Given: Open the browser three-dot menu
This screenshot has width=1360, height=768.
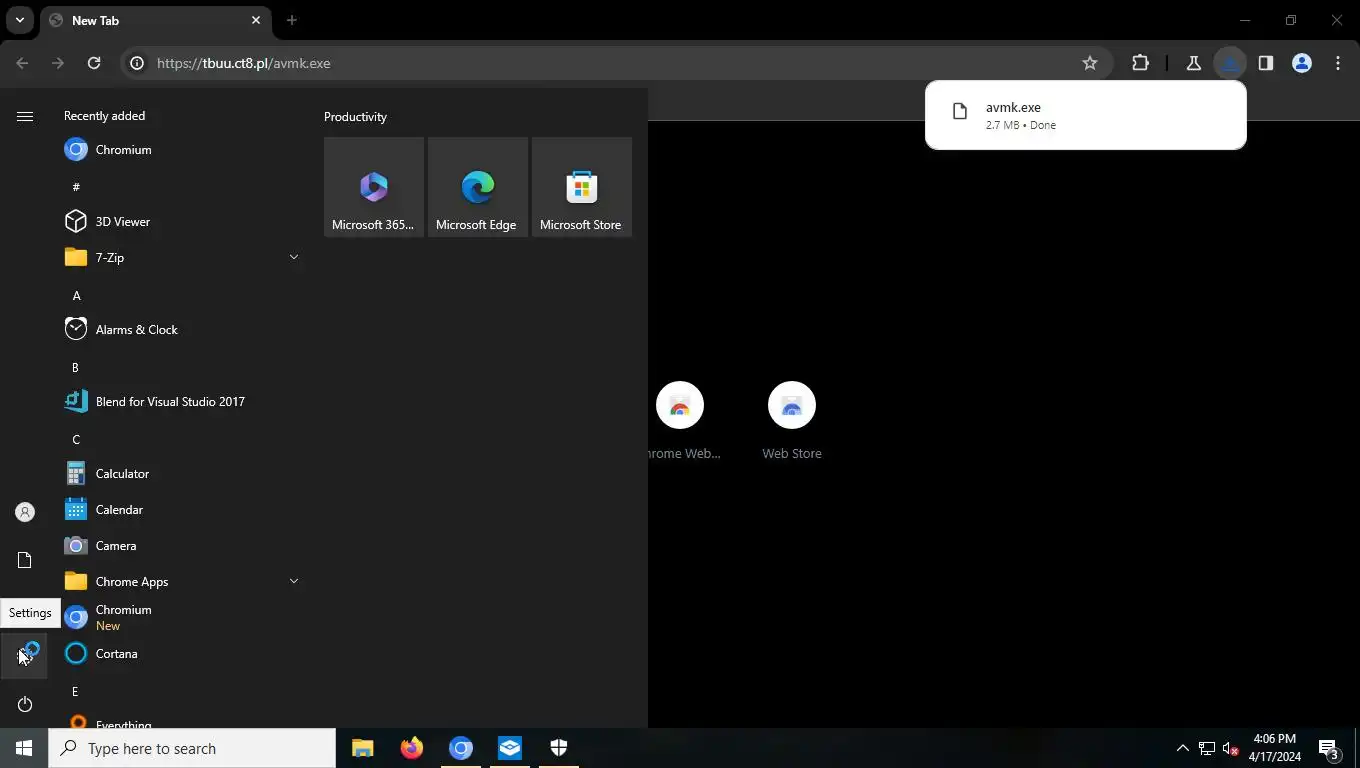Looking at the screenshot, I should click(x=1338, y=63).
